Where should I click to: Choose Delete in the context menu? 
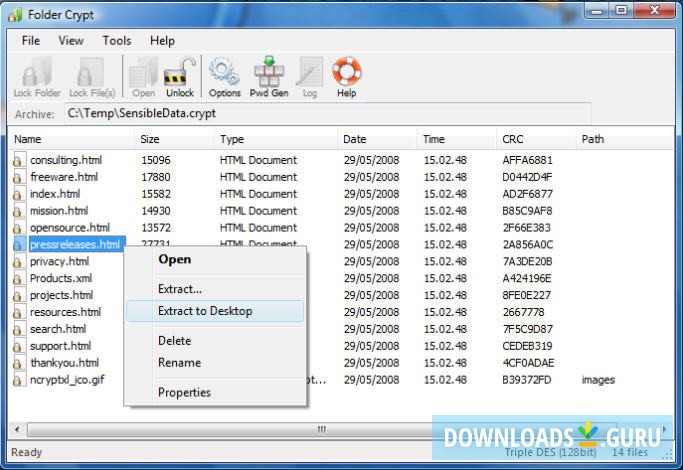[215, 341]
